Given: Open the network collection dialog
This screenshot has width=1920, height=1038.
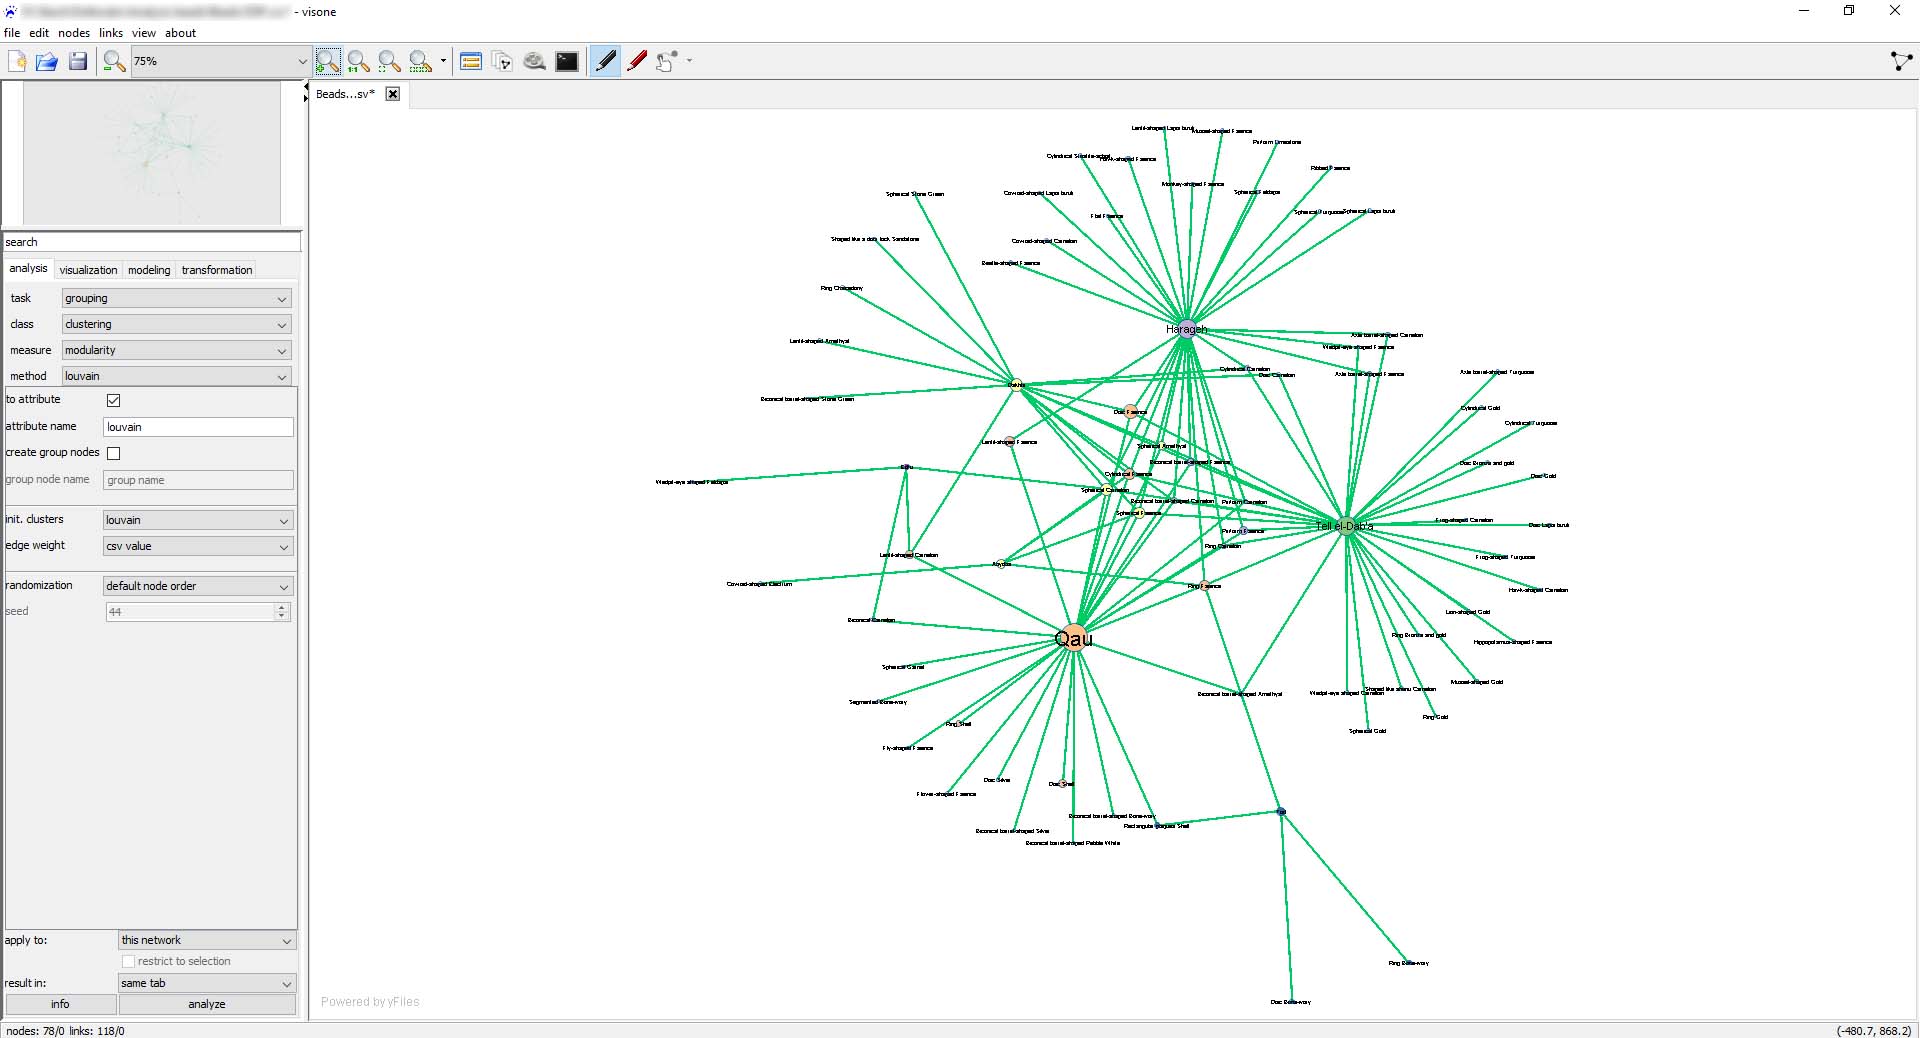Looking at the screenshot, I should [502, 62].
